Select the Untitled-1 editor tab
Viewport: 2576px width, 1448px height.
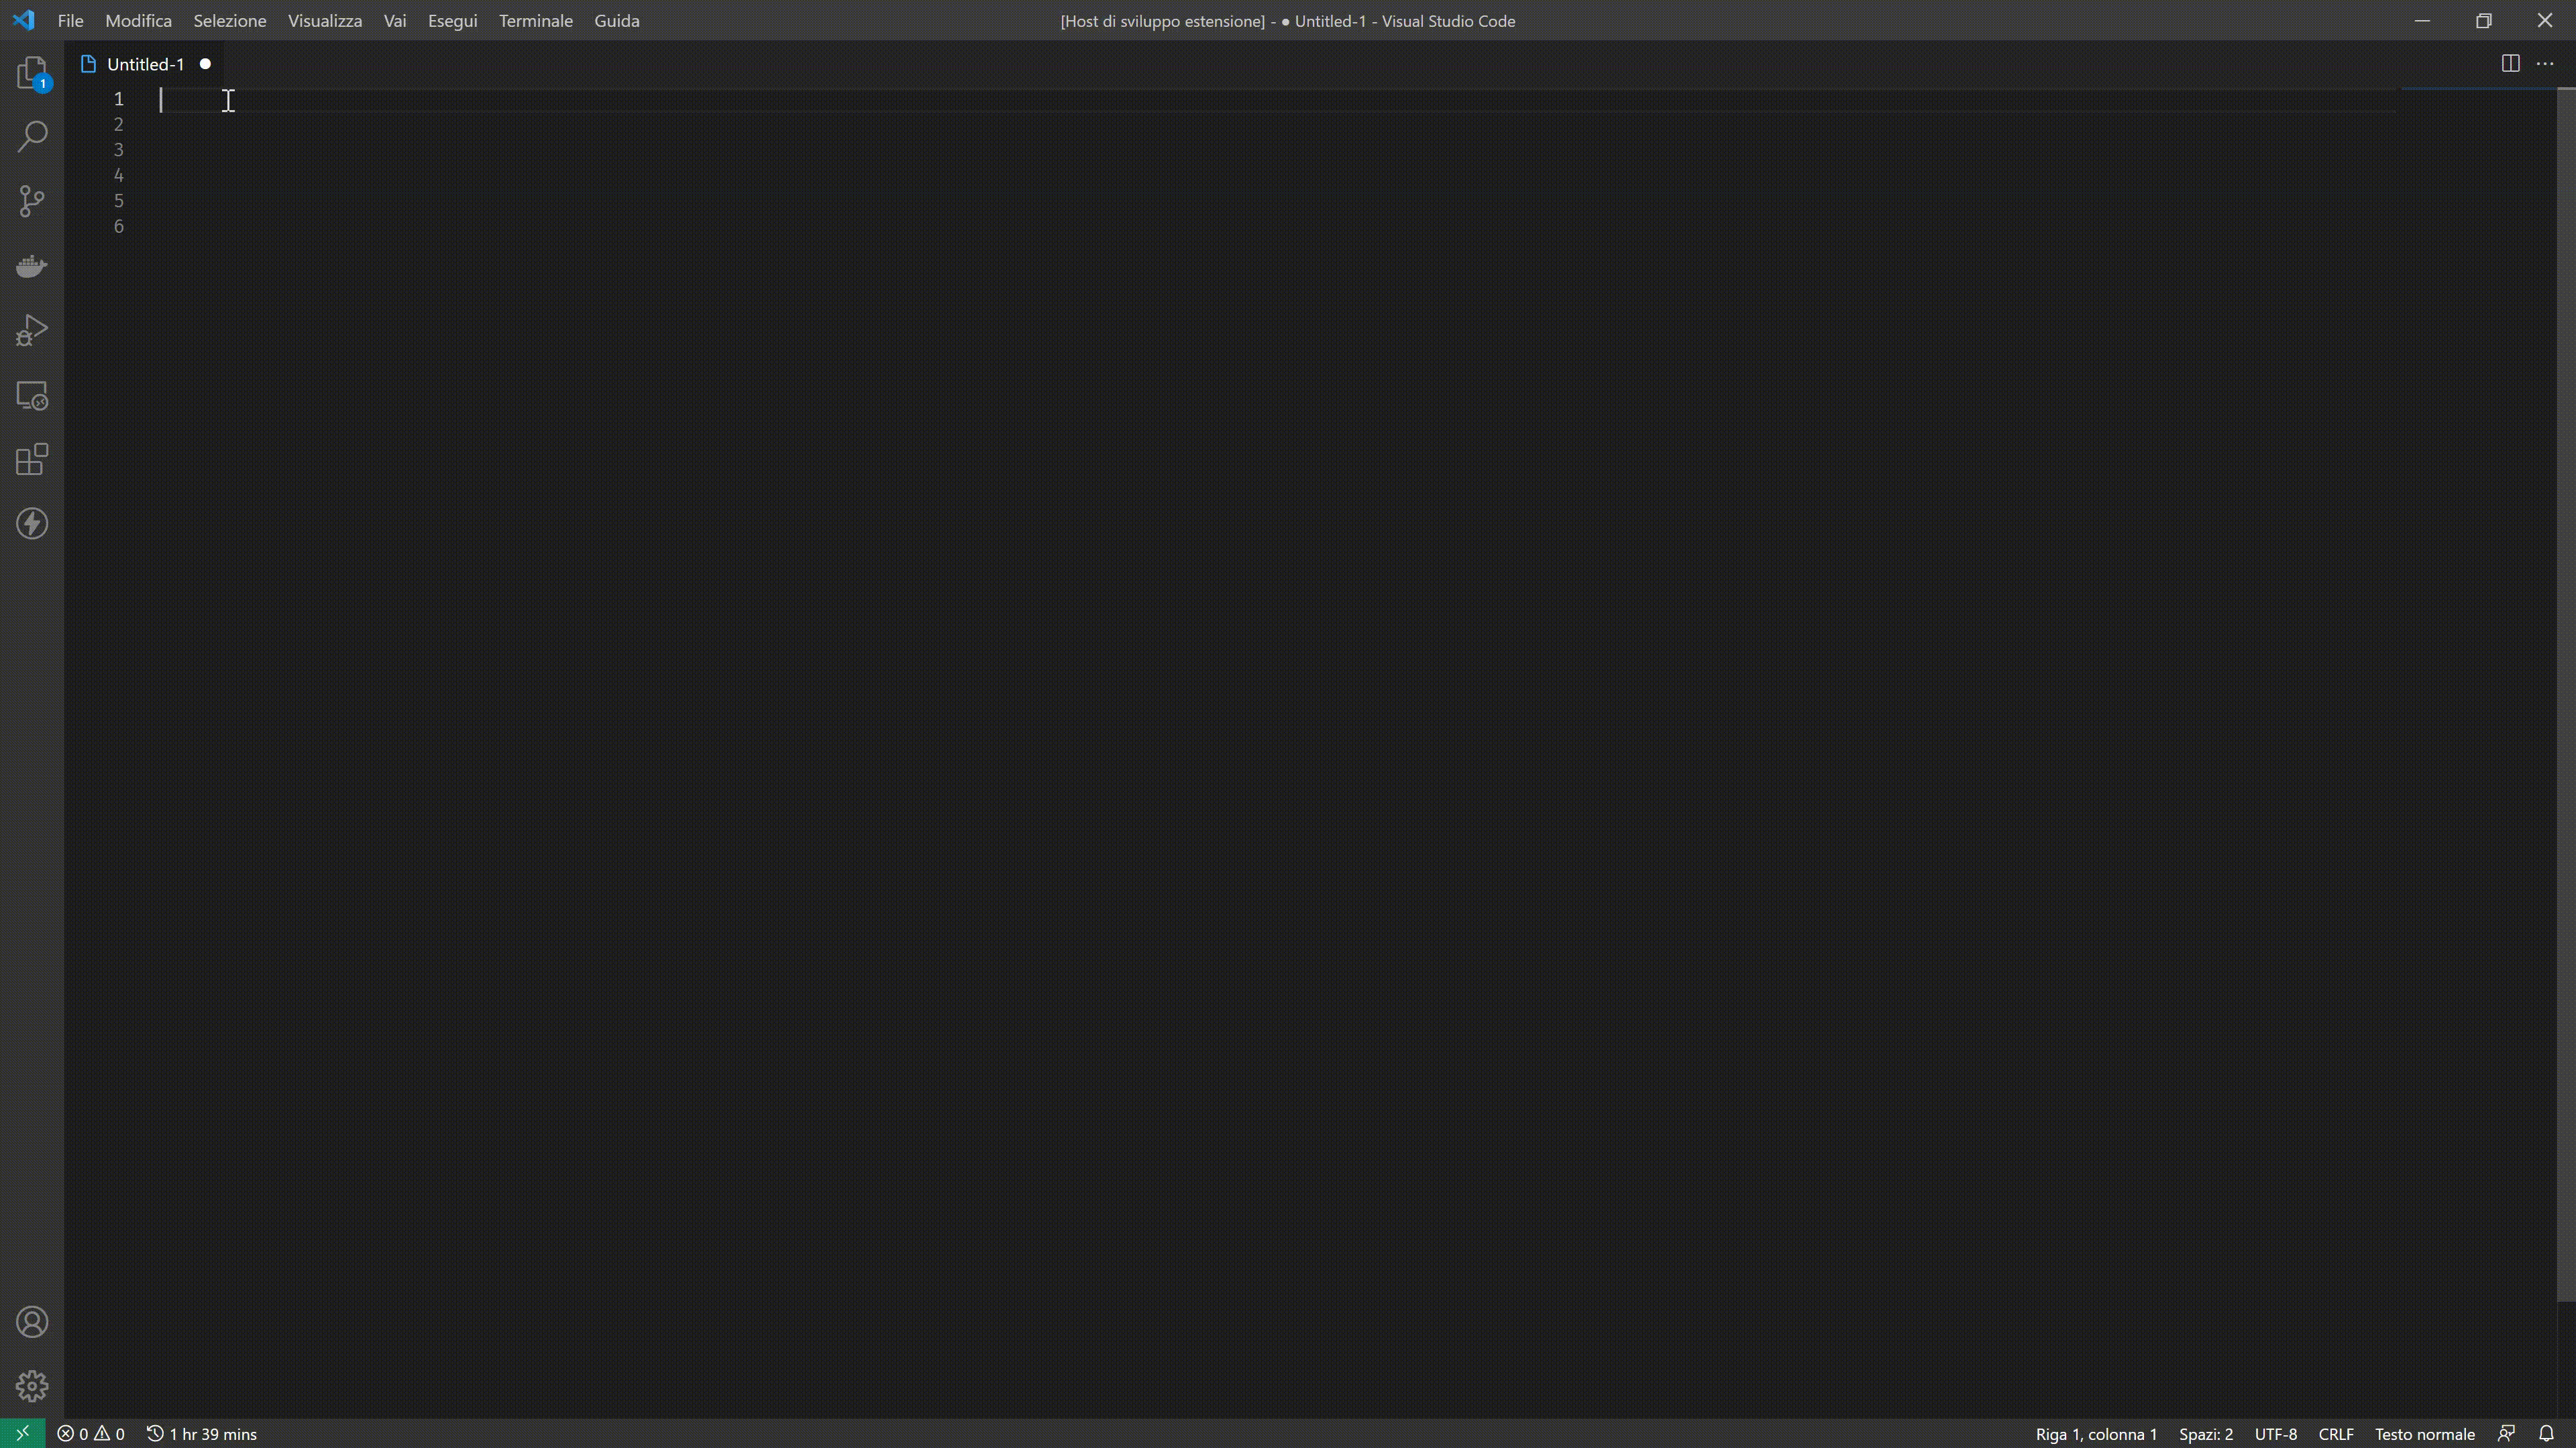[x=145, y=64]
